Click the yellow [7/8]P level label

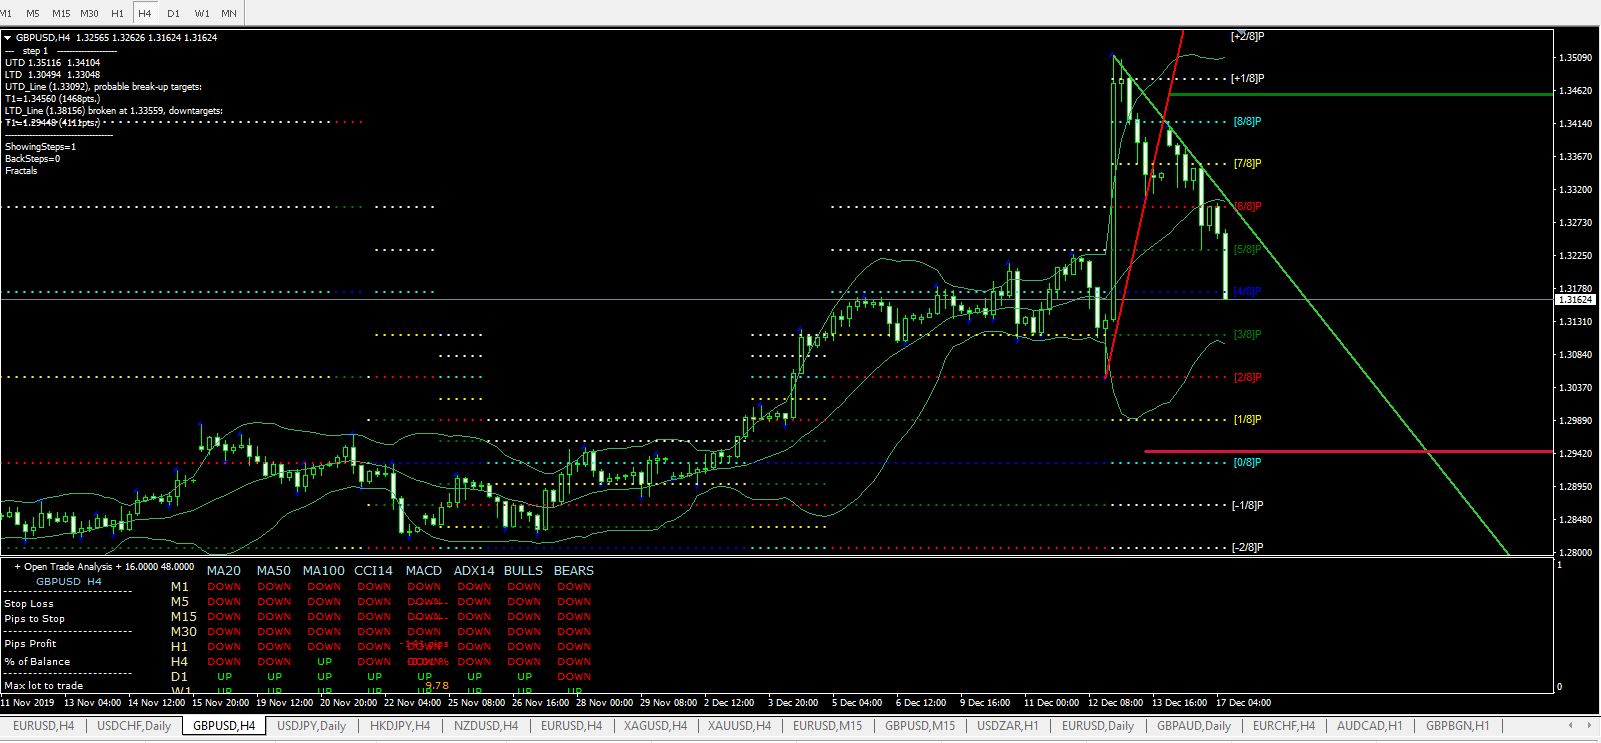pyautogui.click(x=1247, y=163)
